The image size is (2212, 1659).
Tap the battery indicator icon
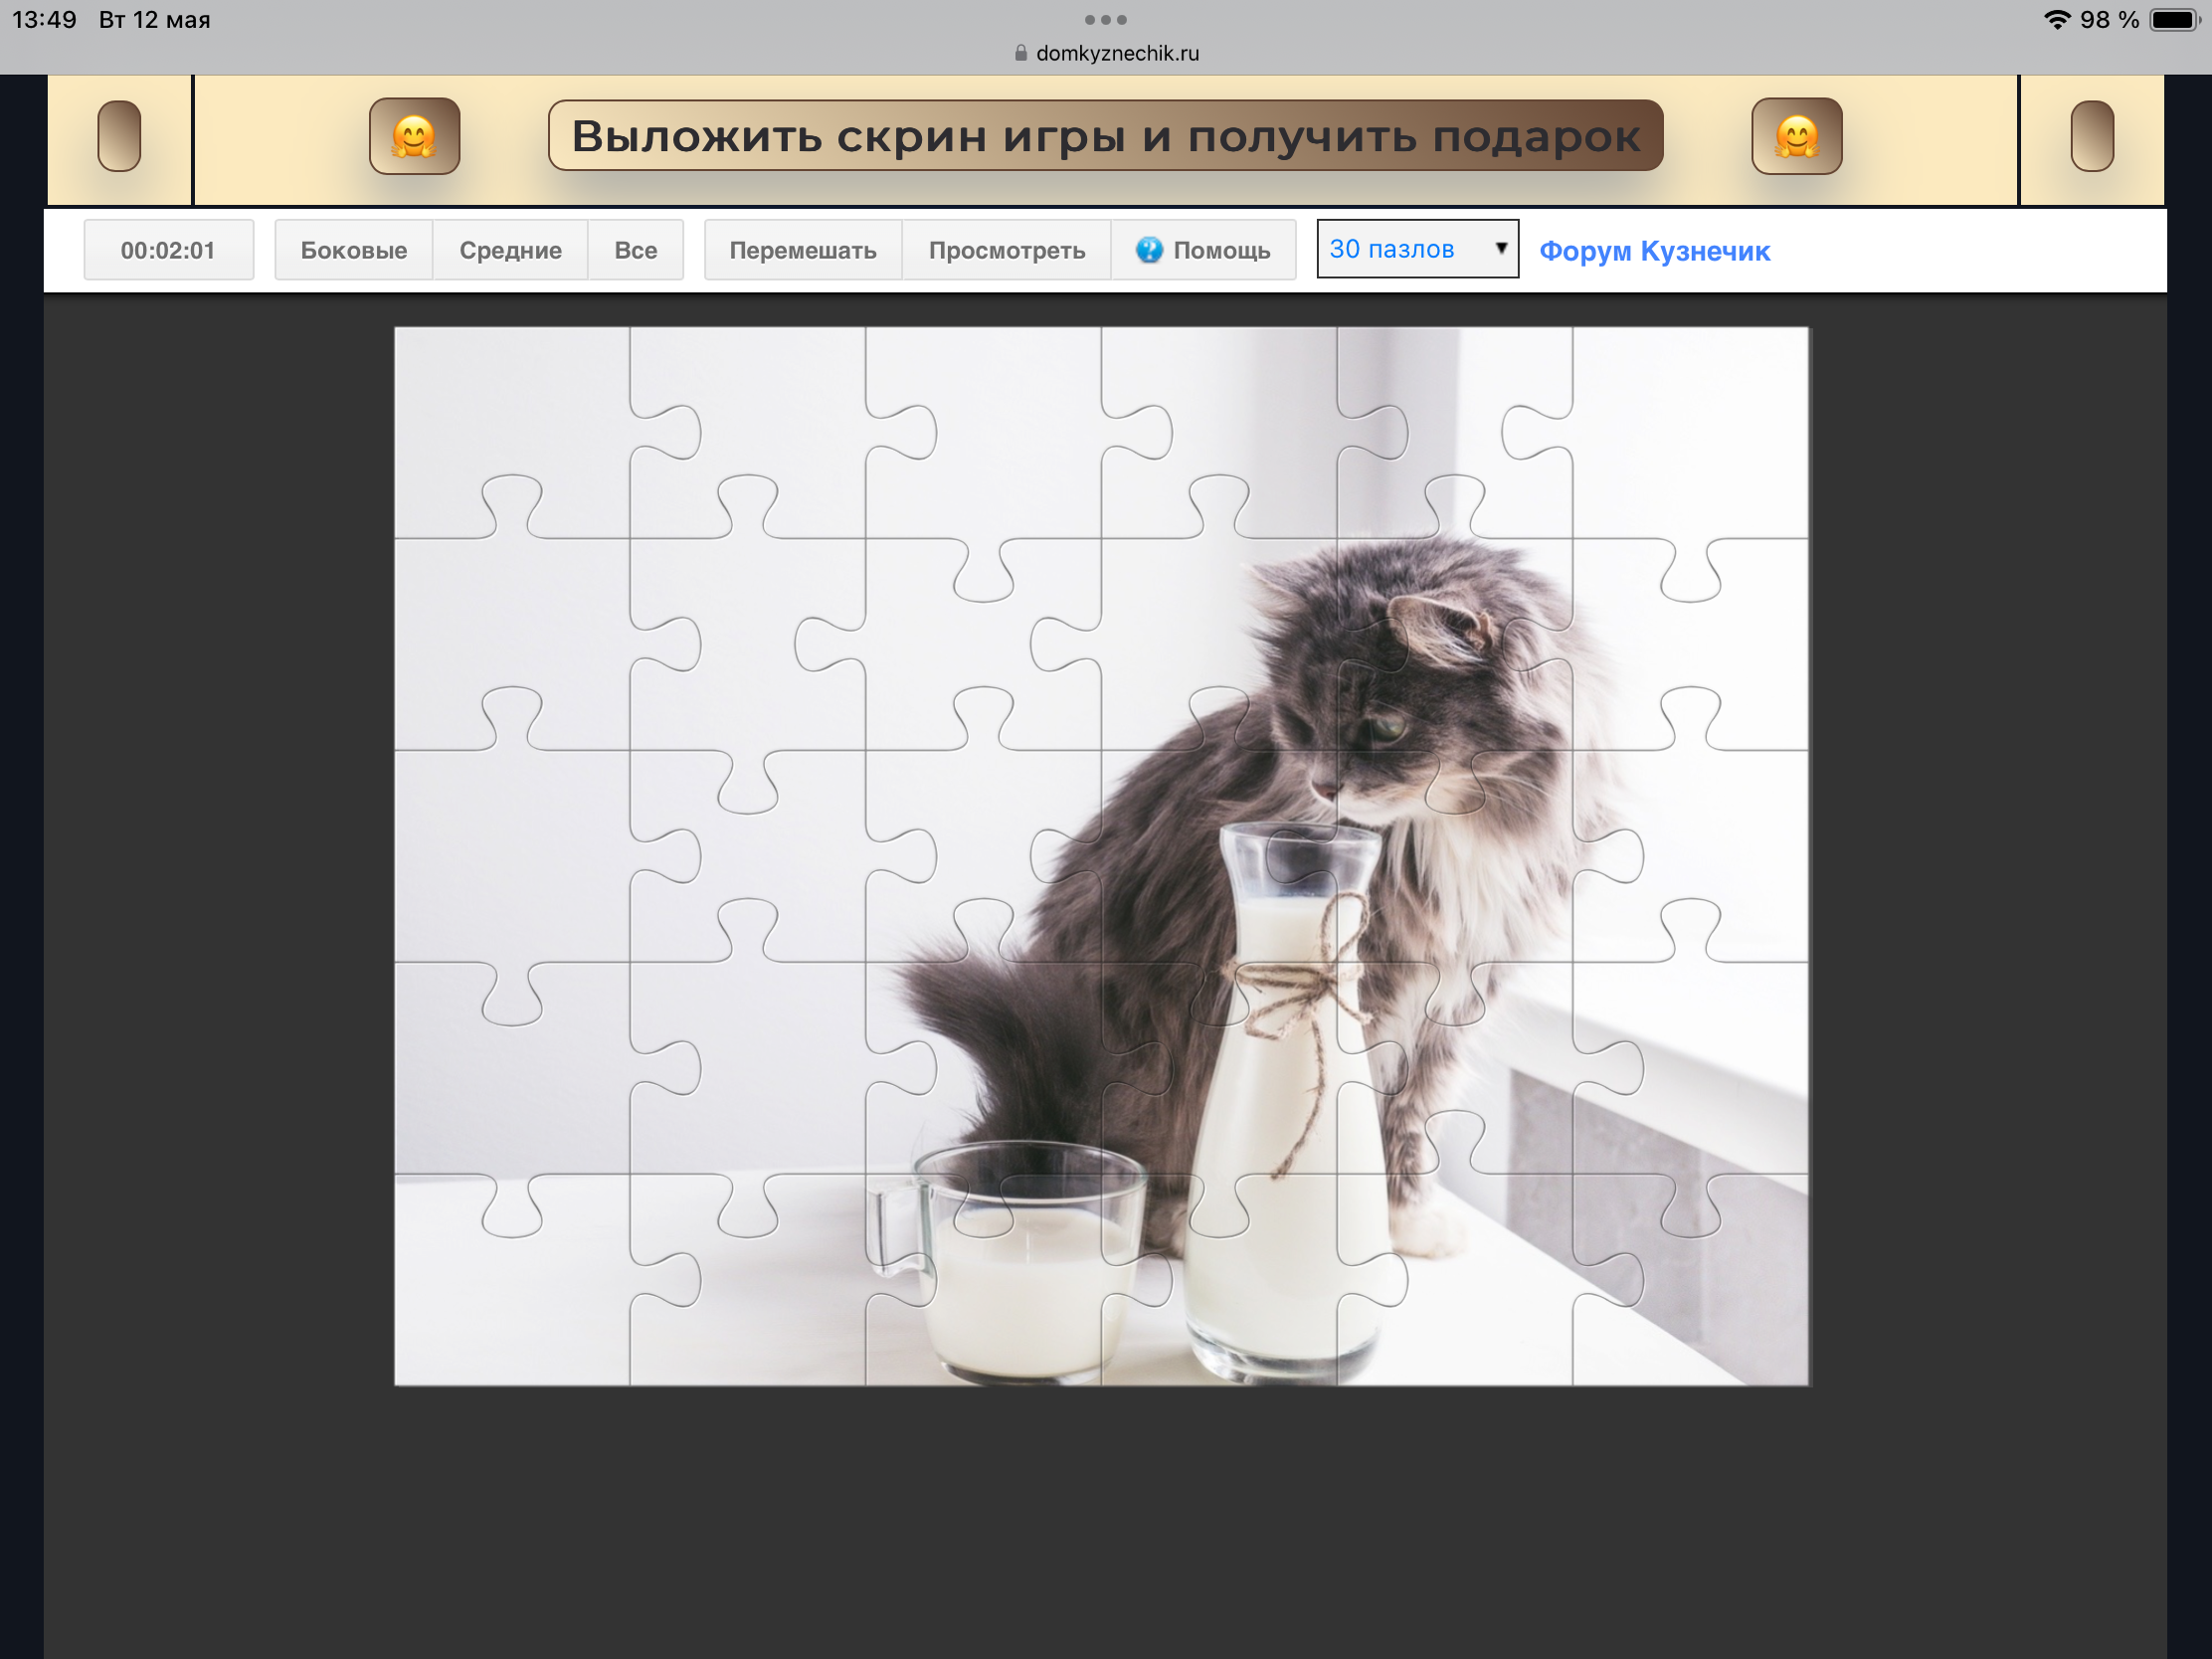2175,20
